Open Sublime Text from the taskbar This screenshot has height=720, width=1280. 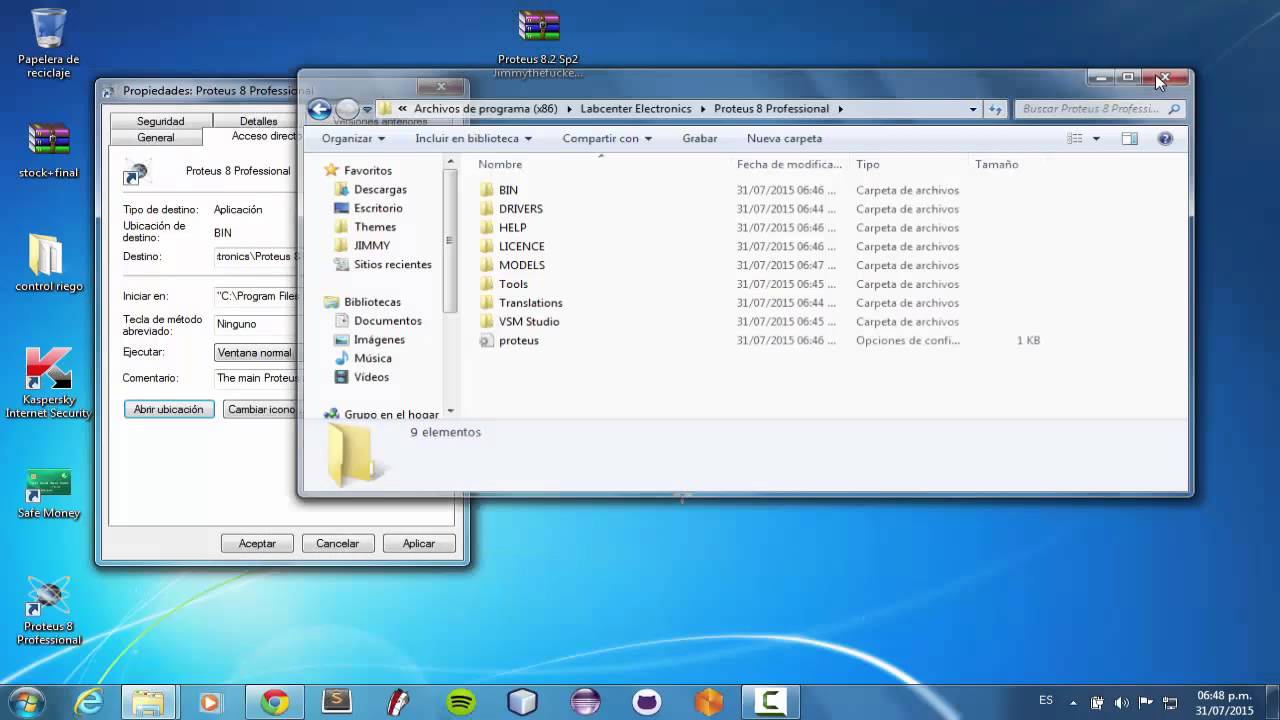(x=337, y=702)
